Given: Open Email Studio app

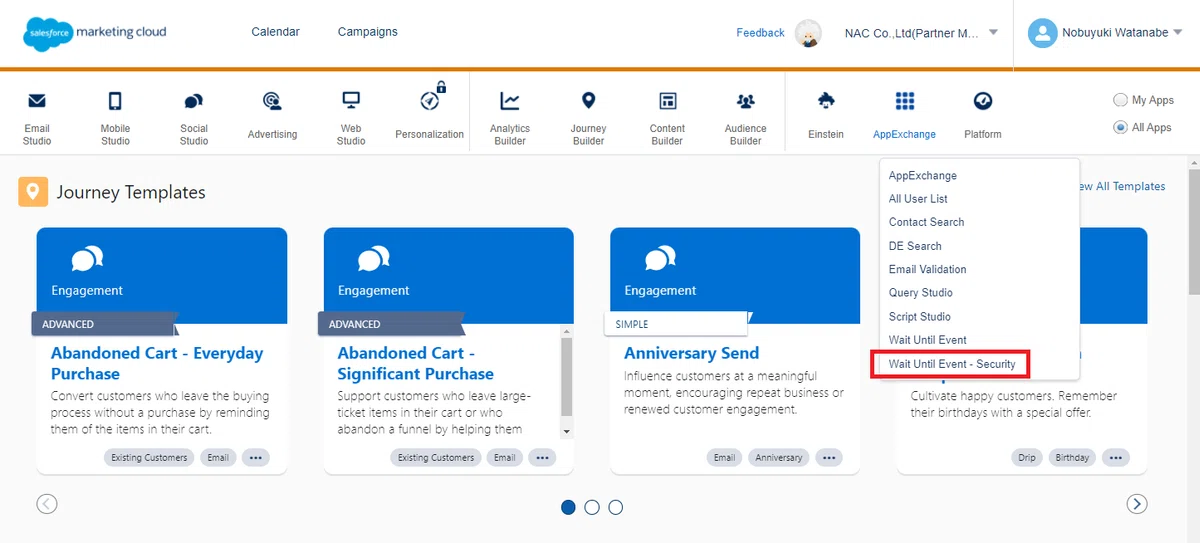Looking at the screenshot, I should point(37,117).
